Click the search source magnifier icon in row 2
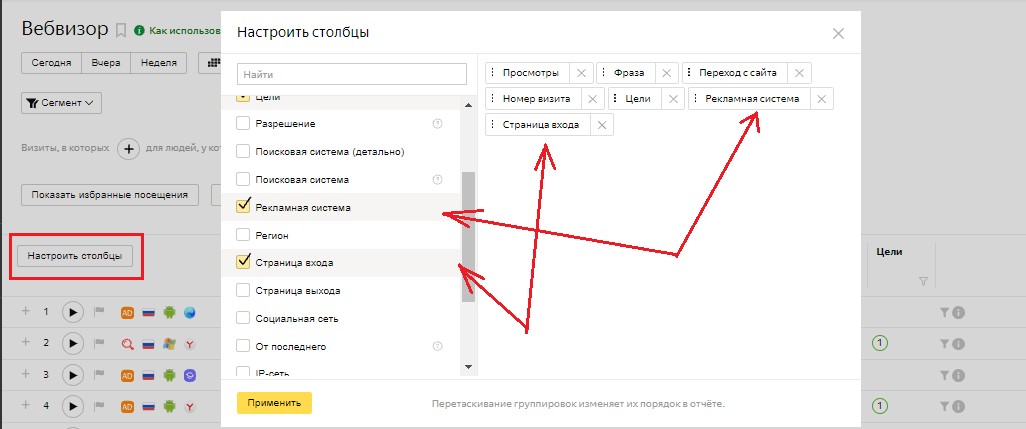Screen dimensions: 1026x429 [128, 343]
